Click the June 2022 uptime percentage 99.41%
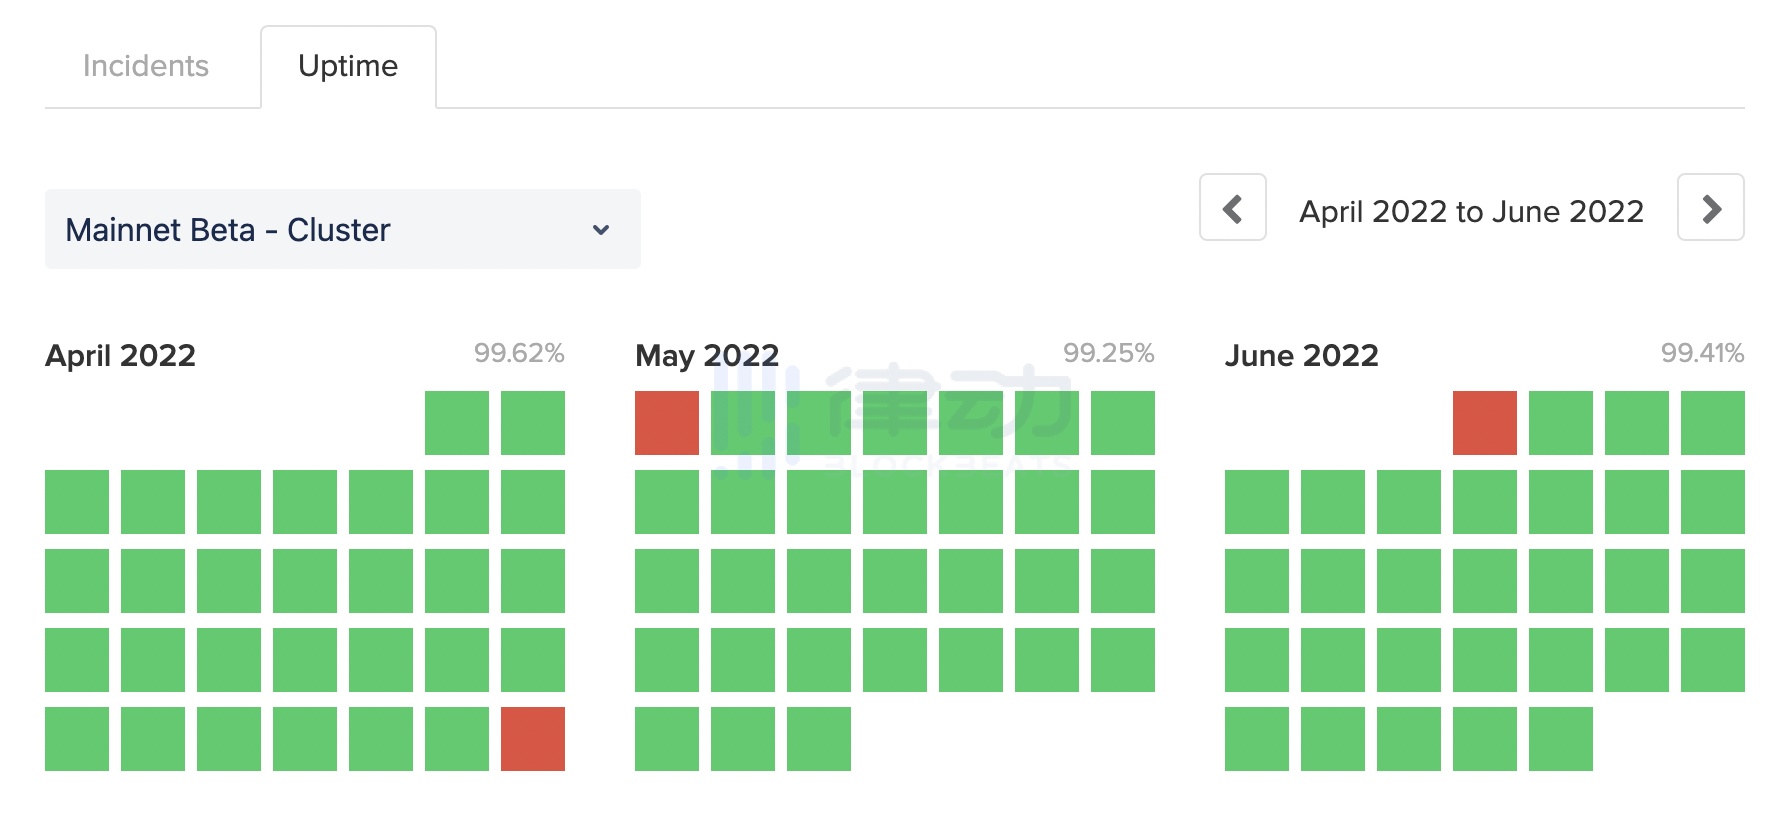Screen dimensions: 1786x832 tap(1702, 353)
